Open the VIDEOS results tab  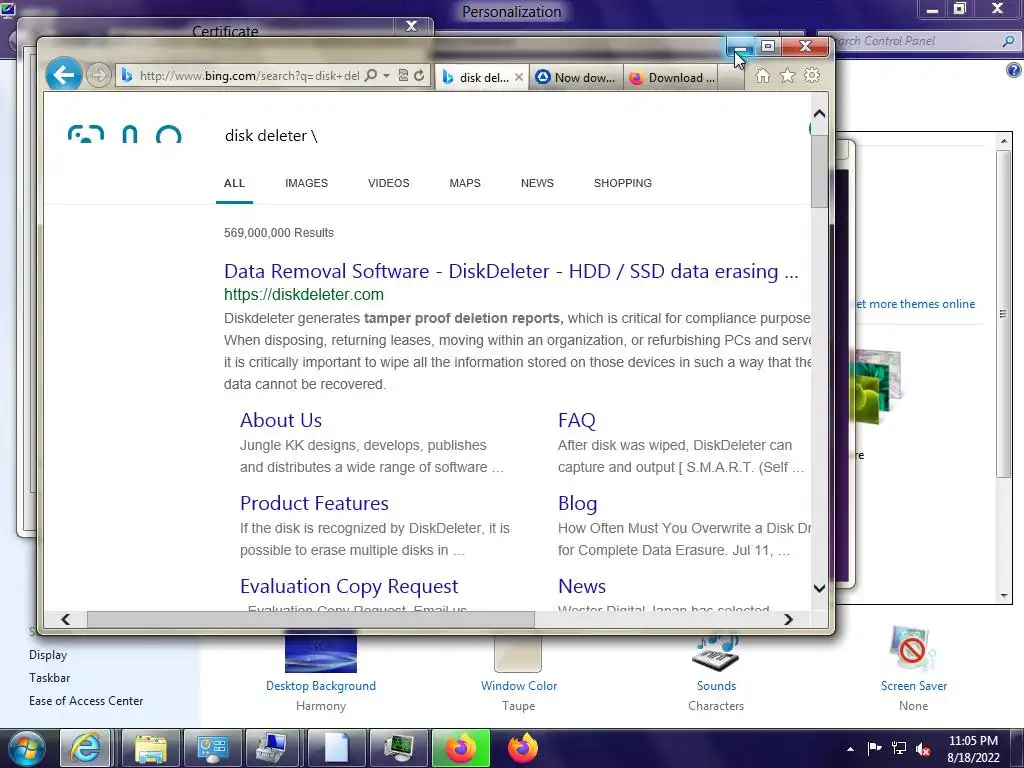(x=389, y=183)
